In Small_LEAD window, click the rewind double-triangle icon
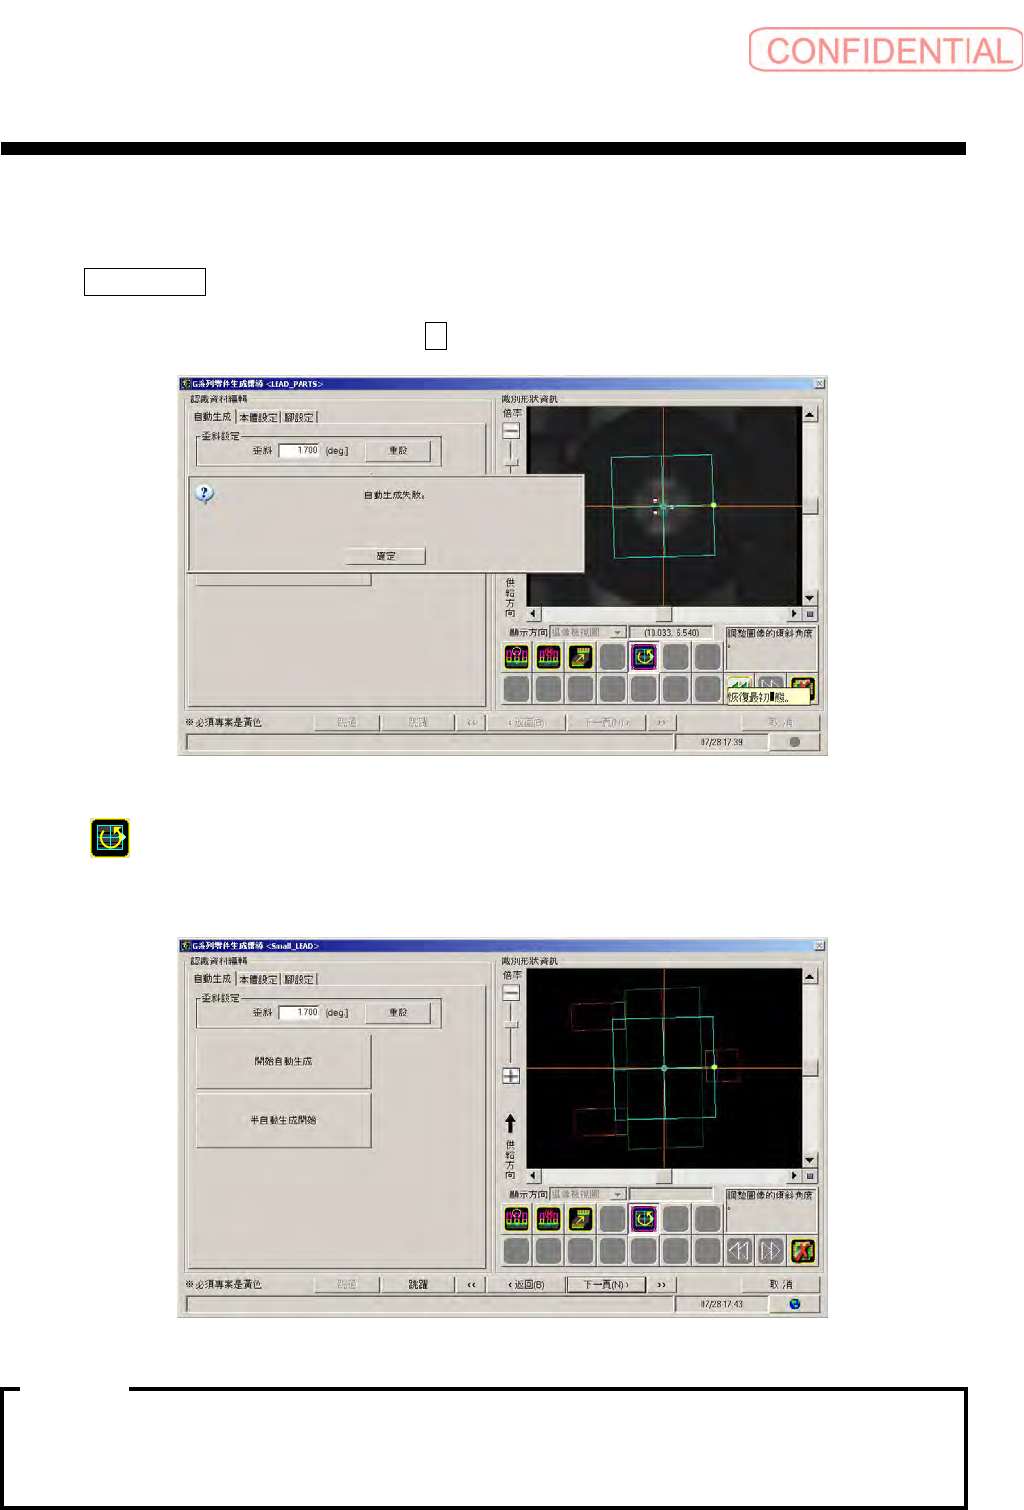Image resolution: width=1024 pixels, height=1510 pixels. pos(739,1250)
